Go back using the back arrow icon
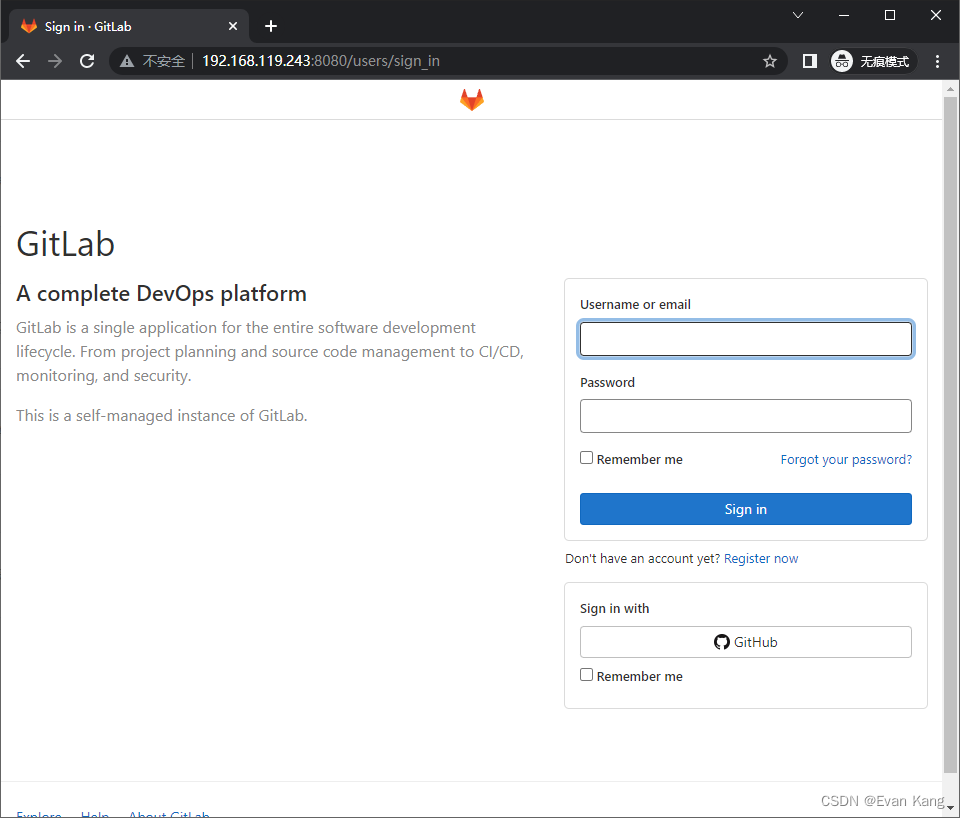The width and height of the screenshot is (960, 818). [23, 61]
